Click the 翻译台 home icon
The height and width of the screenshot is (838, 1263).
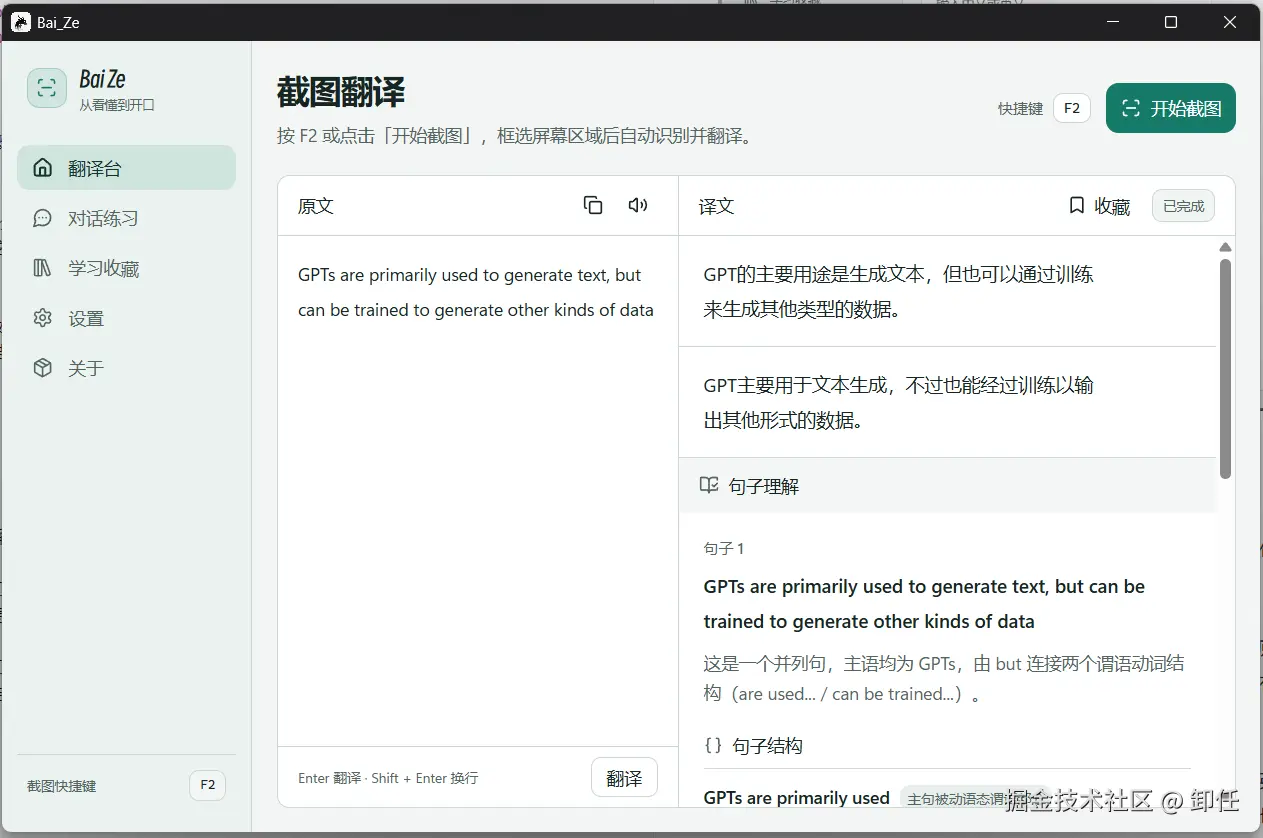[x=42, y=168]
